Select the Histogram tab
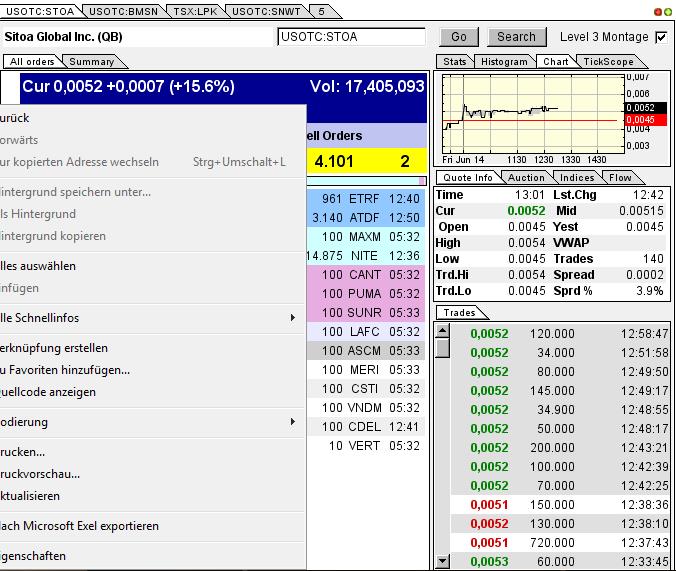 coord(504,62)
